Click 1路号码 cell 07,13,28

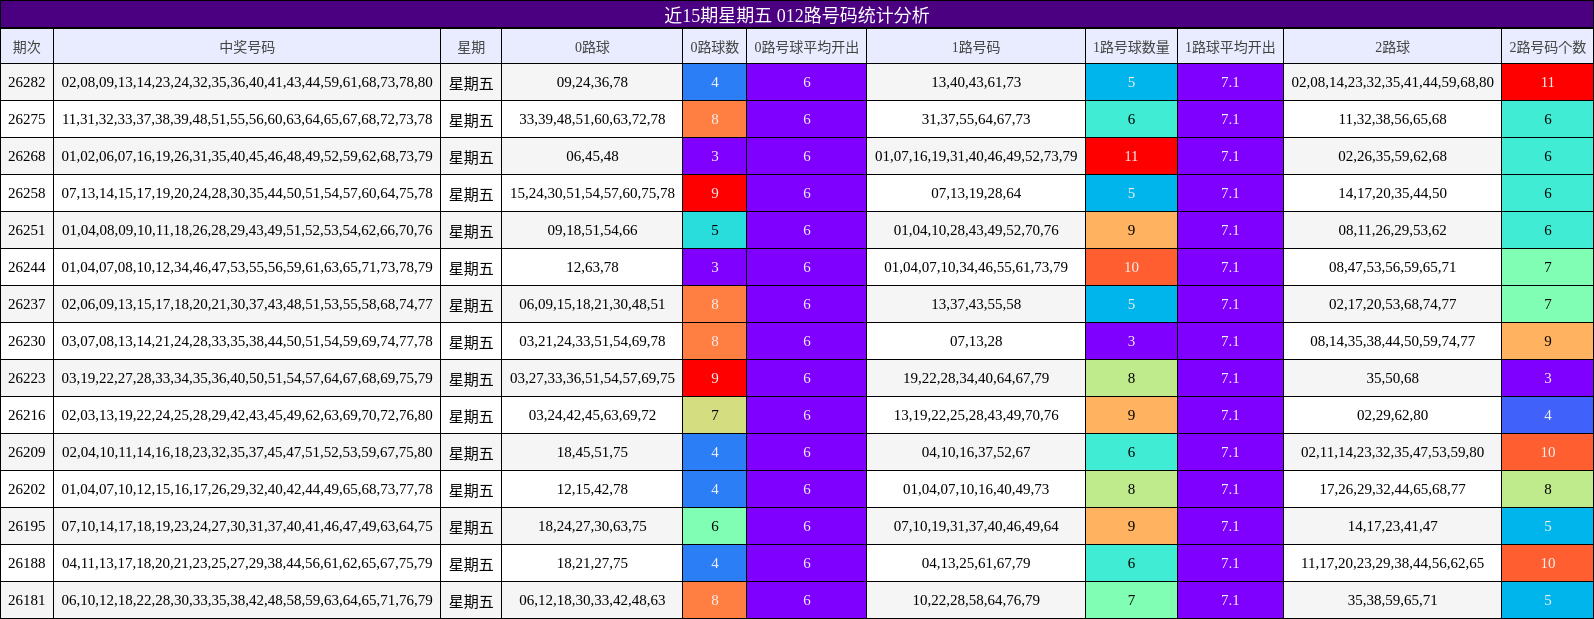coord(976,341)
